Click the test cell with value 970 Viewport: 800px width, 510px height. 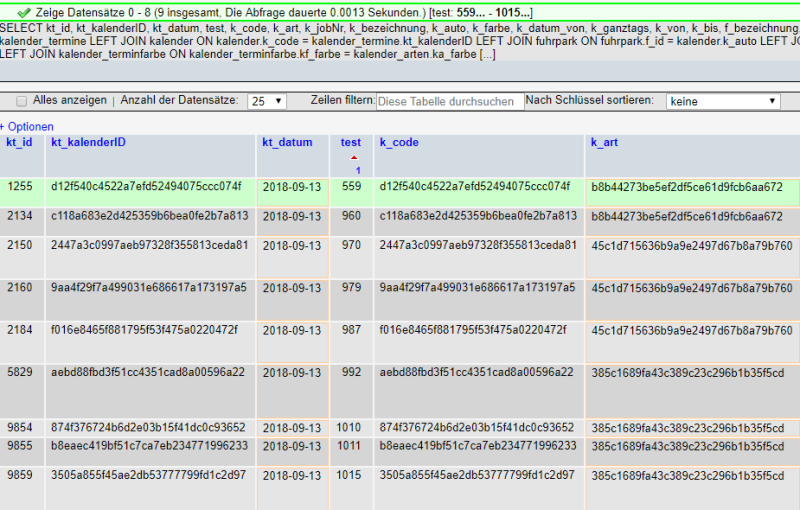[351, 245]
